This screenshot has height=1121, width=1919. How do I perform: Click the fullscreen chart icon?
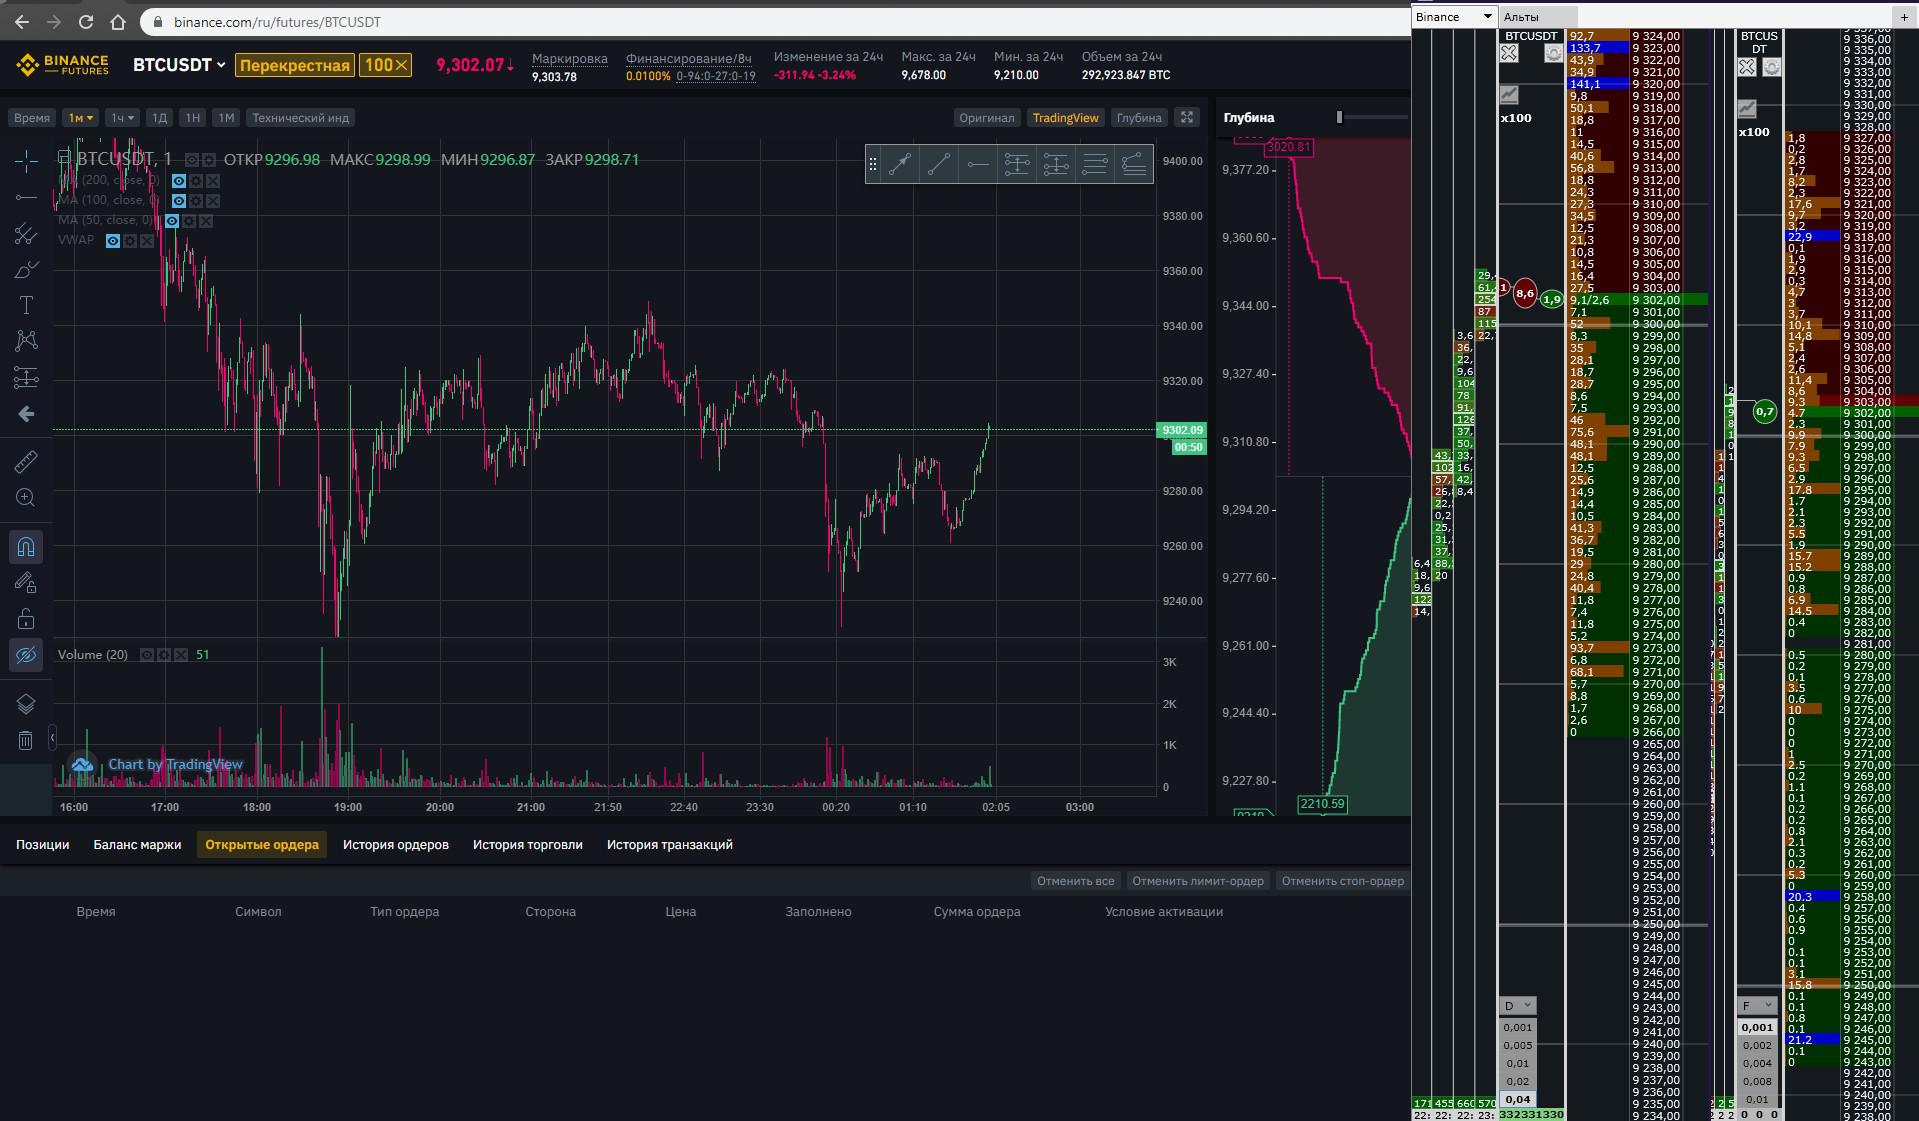[1187, 117]
